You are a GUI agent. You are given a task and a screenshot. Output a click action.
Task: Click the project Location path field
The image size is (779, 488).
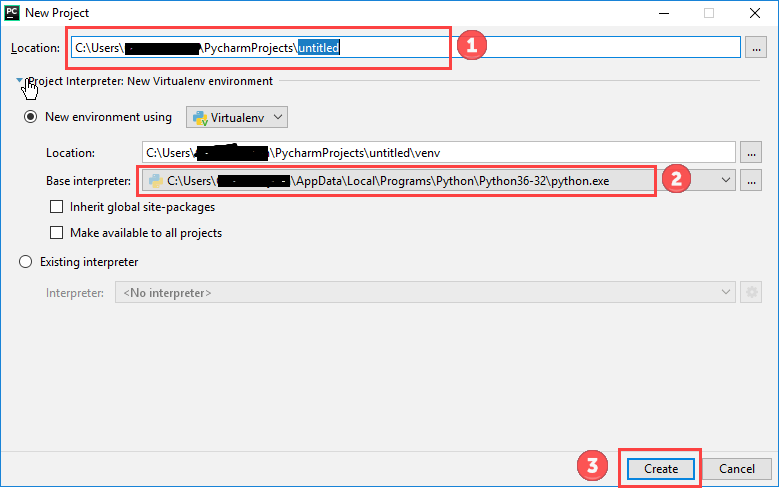click(405, 48)
